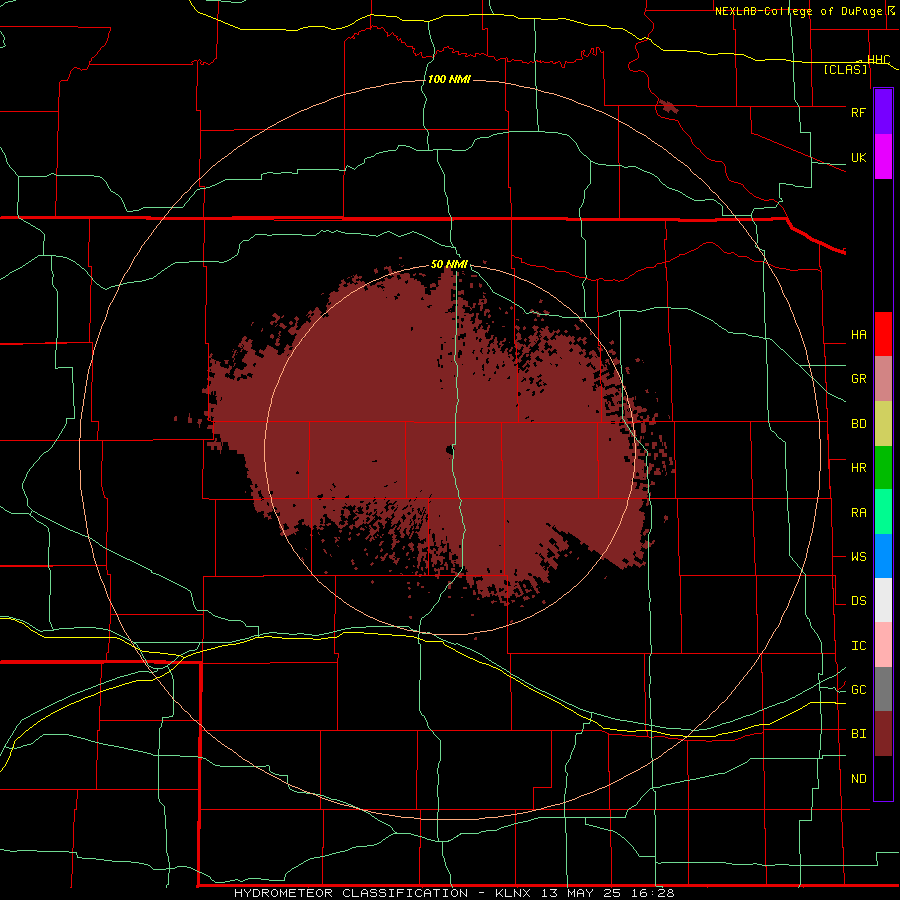This screenshot has width=900, height=900.
Task: Click the "HHC" product label
Action: 878,60
